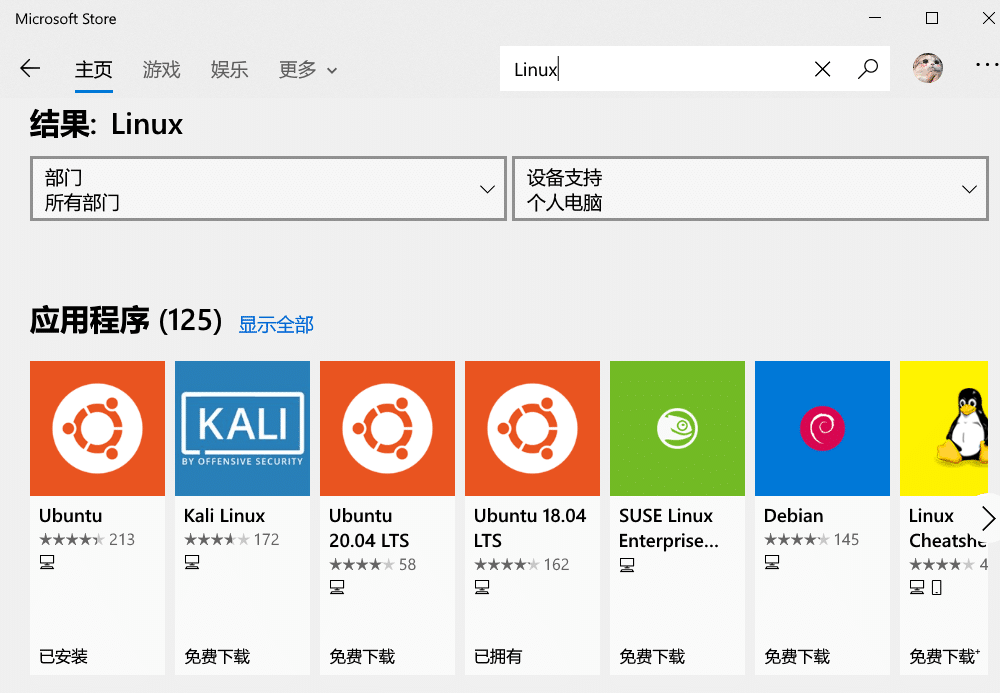This screenshot has height=693, width=1000.
Task: Click the Ubuntu 20.04 rating 58
Action: pos(372,564)
